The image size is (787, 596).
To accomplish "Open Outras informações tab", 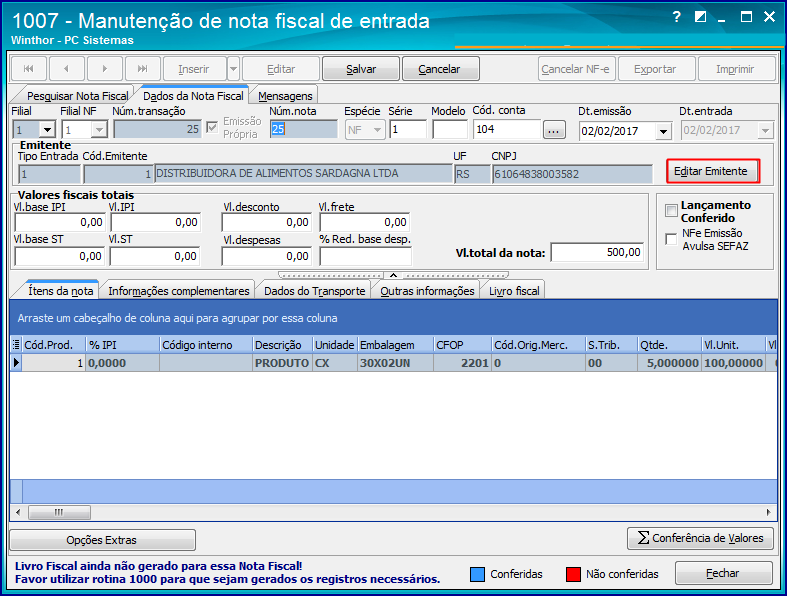I will 427,291.
